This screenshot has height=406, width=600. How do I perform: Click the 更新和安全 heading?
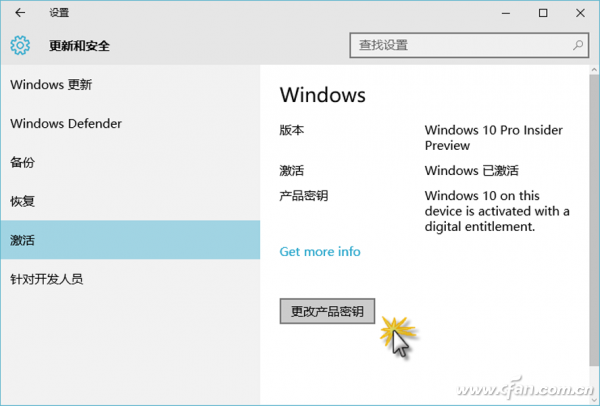[79, 46]
